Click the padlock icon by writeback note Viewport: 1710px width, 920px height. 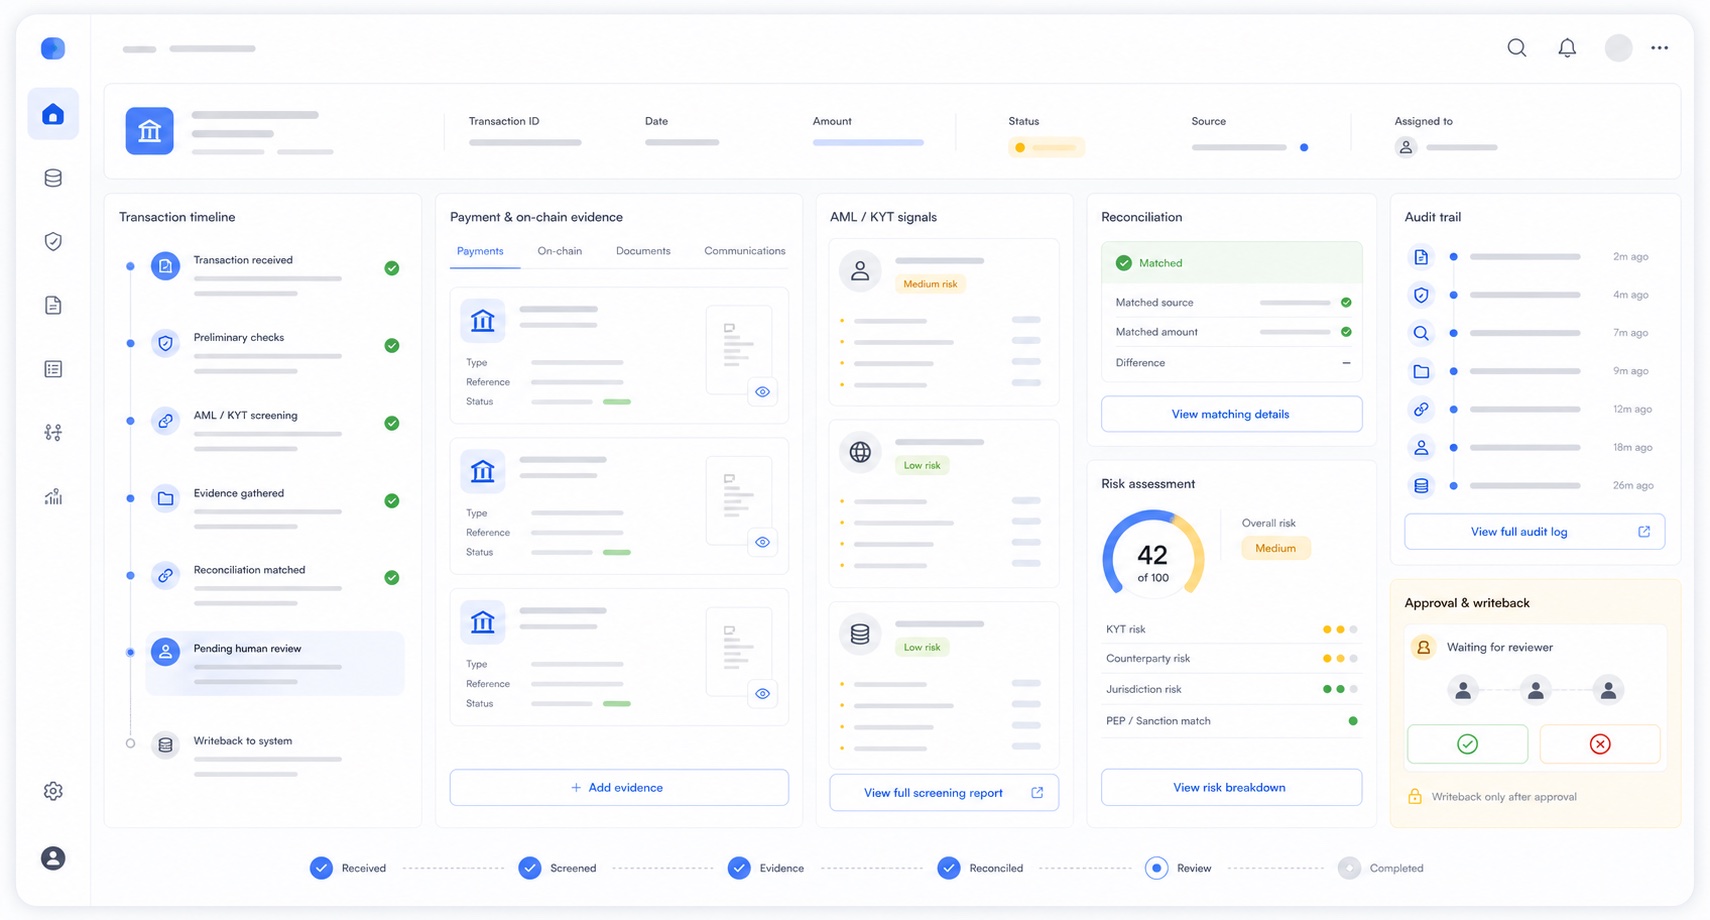click(1415, 797)
